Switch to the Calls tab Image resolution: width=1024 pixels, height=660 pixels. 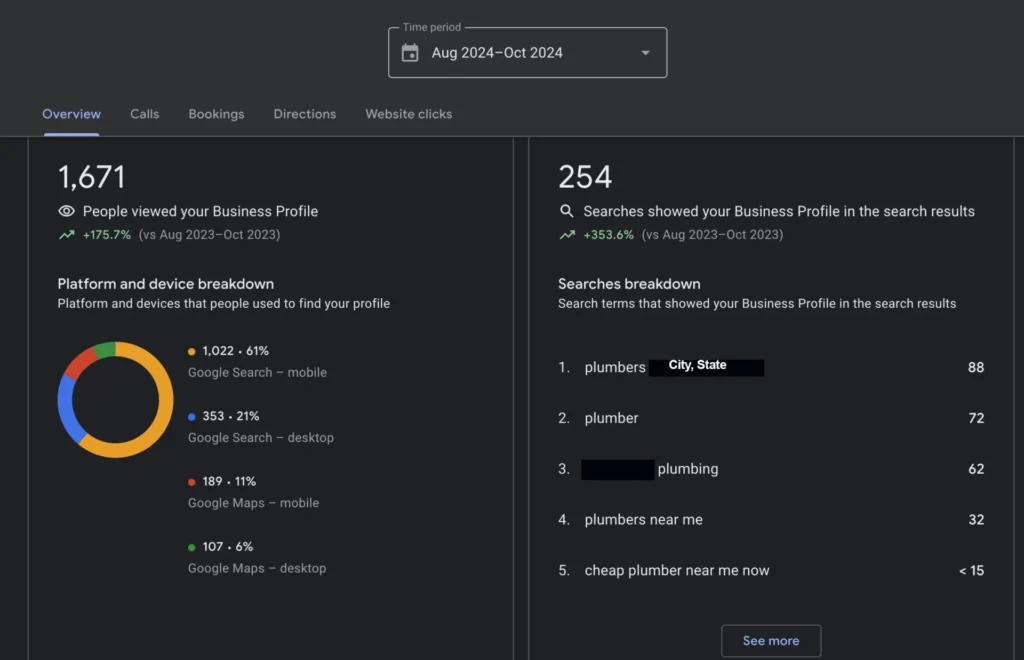point(144,114)
